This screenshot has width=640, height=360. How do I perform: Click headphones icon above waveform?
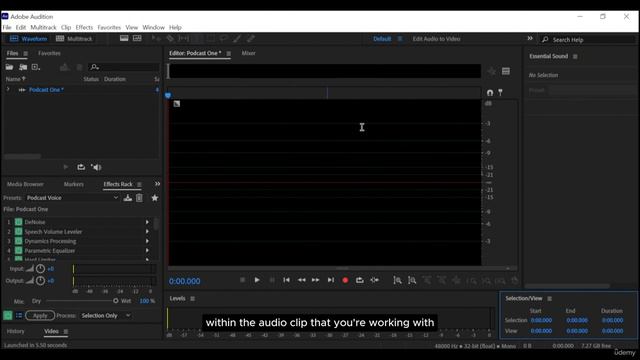pyautogui.click(x=490, y=93)
